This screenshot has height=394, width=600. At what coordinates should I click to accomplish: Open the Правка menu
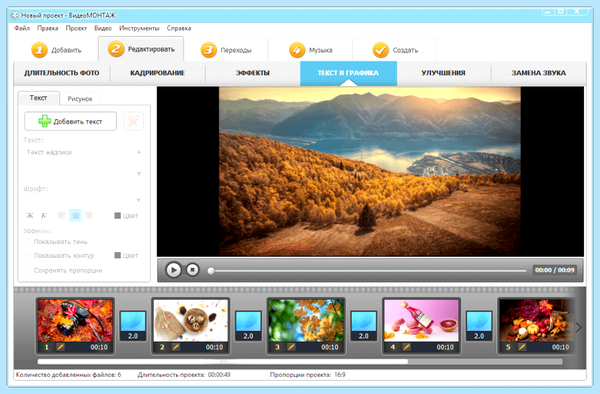click(x=47, y=28)
